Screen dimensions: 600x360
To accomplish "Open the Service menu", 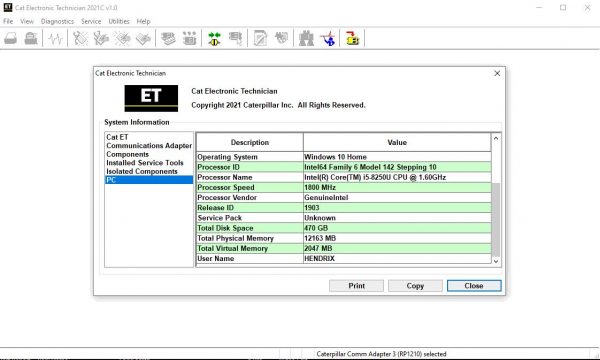I will pyautogui.click(x=91, y=21).
